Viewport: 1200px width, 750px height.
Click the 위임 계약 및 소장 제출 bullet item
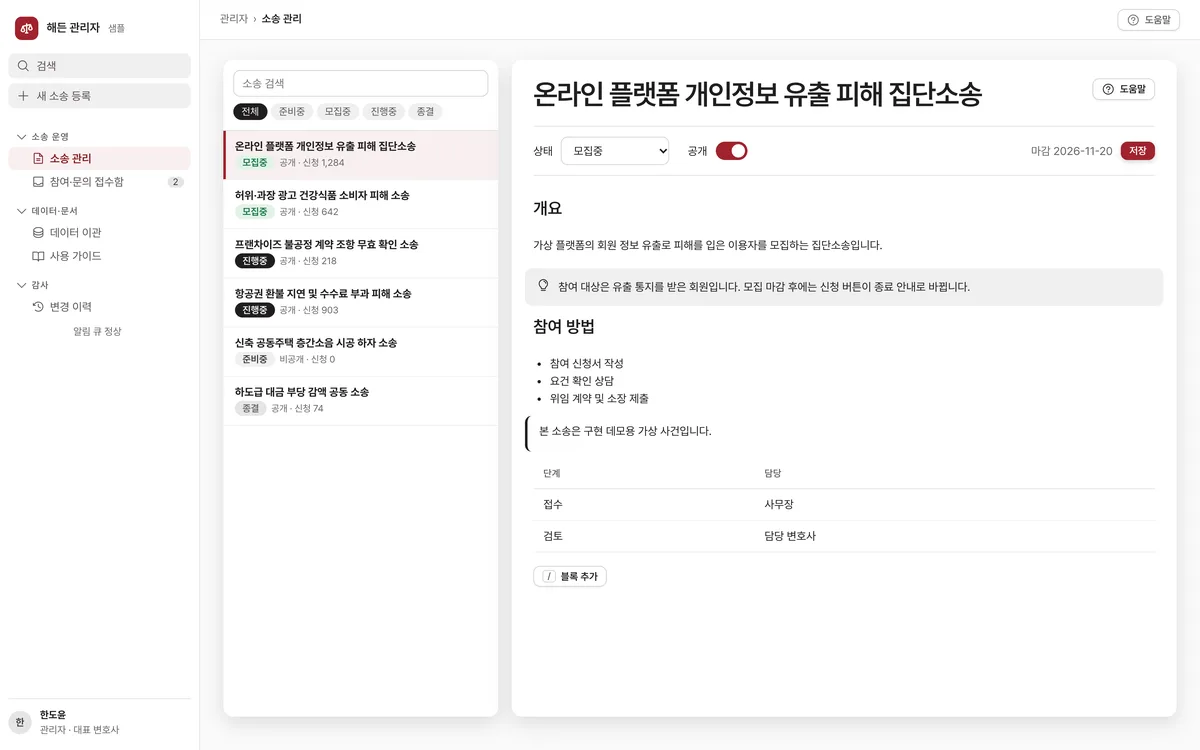599,398
